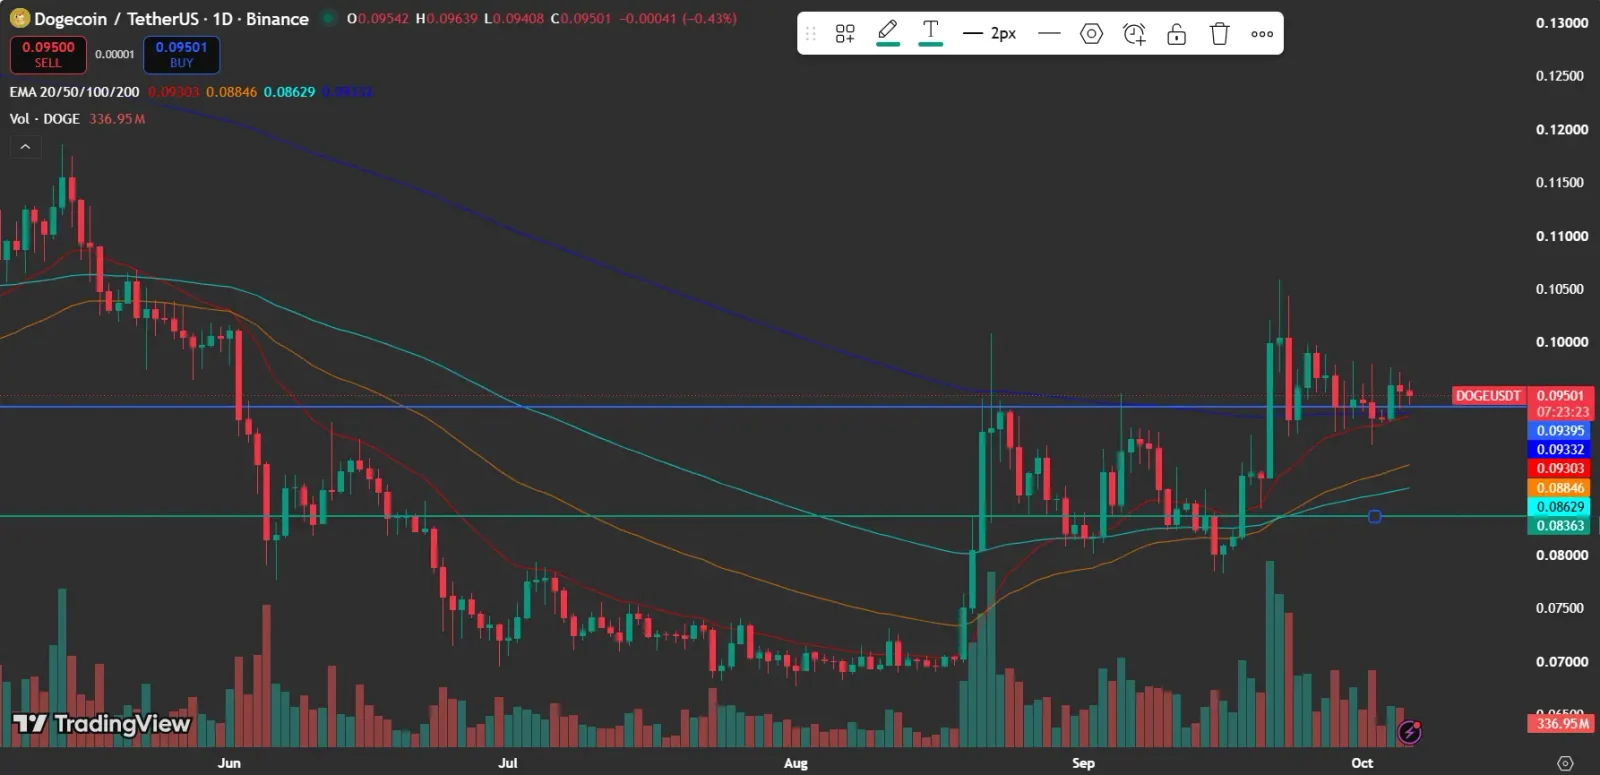
Task: Open the TradingView logo link
Action: (x=101, y=724)
